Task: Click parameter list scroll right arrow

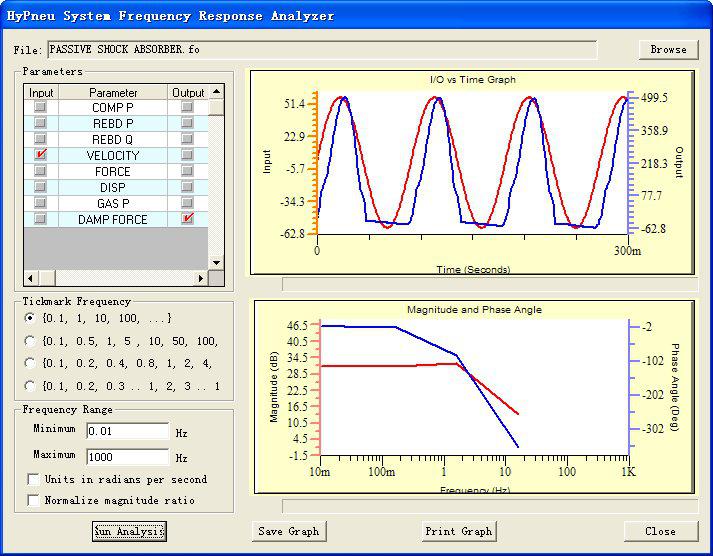Action: (201, 278)
